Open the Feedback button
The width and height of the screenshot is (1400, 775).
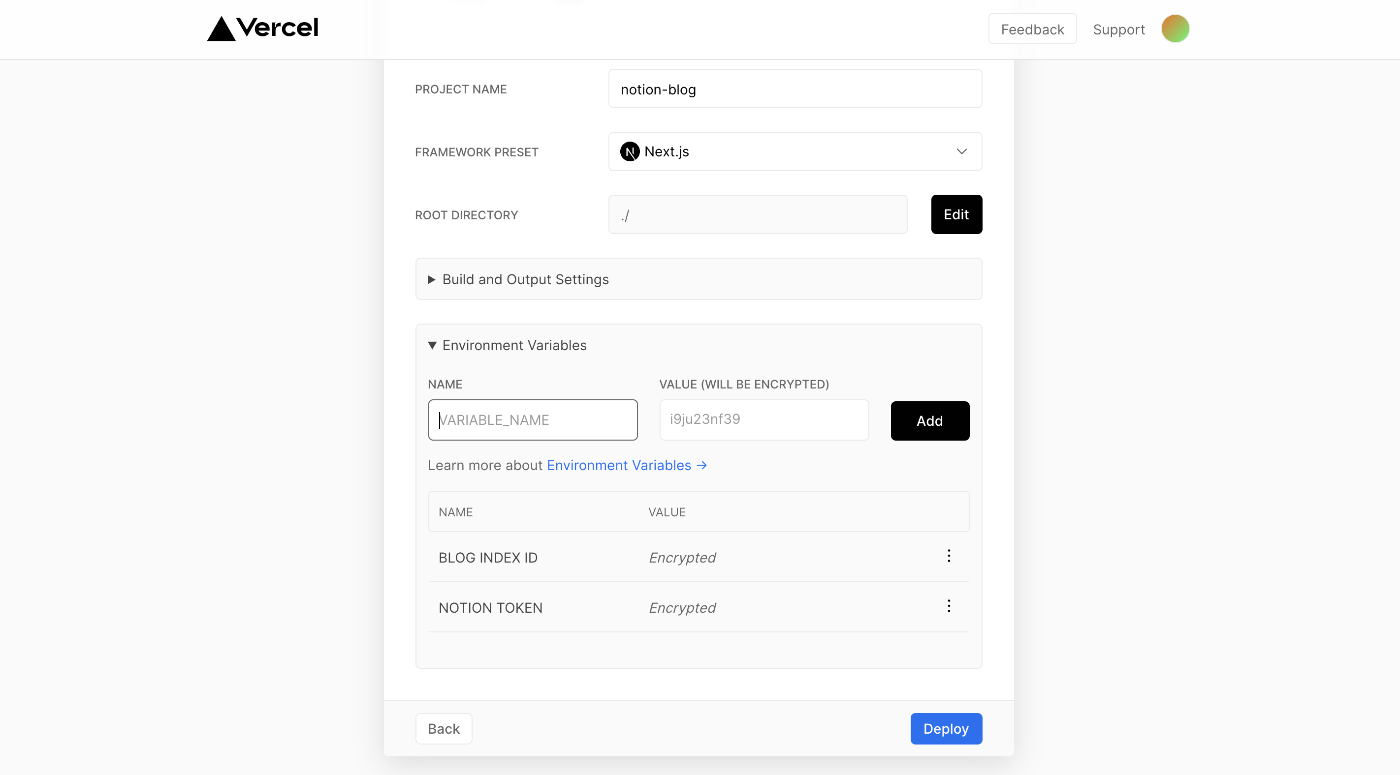[x=1032, y=29]
